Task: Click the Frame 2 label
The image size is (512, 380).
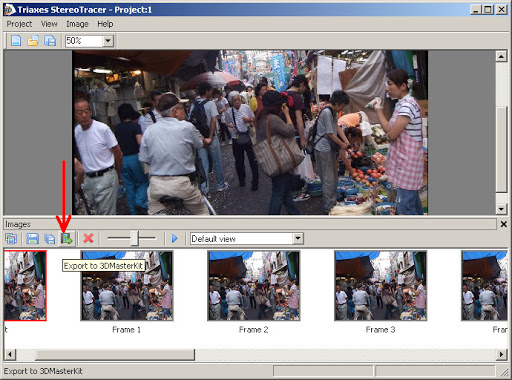Action: (x=253, y=330)
